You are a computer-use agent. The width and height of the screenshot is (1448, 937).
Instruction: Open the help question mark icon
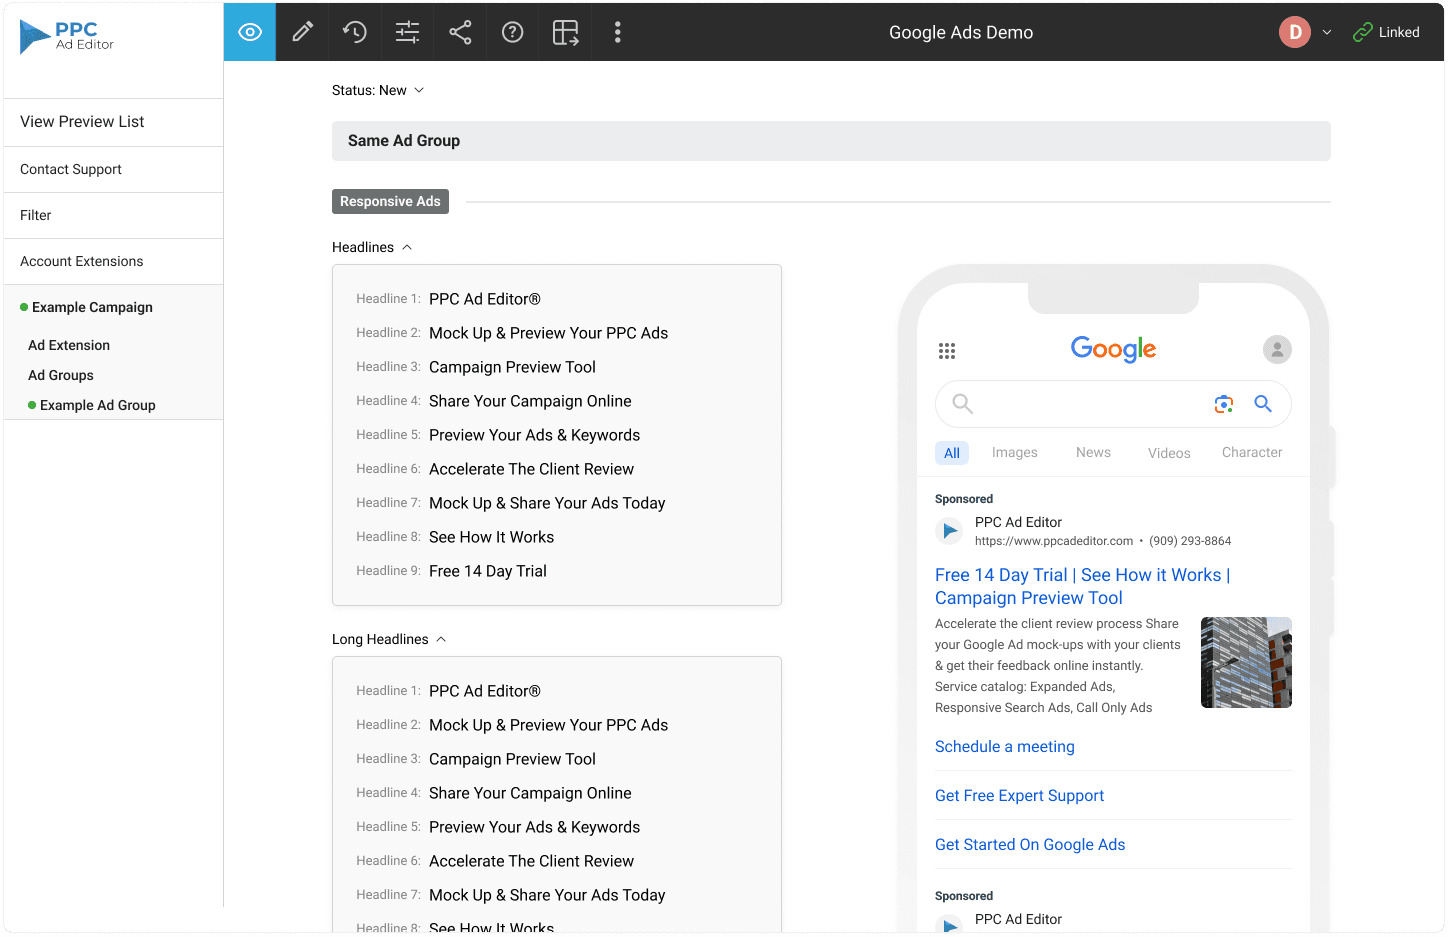click(513, 32)
